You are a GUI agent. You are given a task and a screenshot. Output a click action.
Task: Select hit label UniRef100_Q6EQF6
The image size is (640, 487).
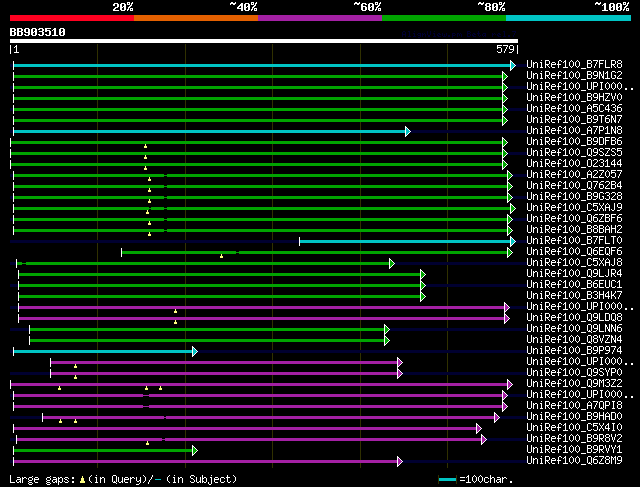coord(574,252)
